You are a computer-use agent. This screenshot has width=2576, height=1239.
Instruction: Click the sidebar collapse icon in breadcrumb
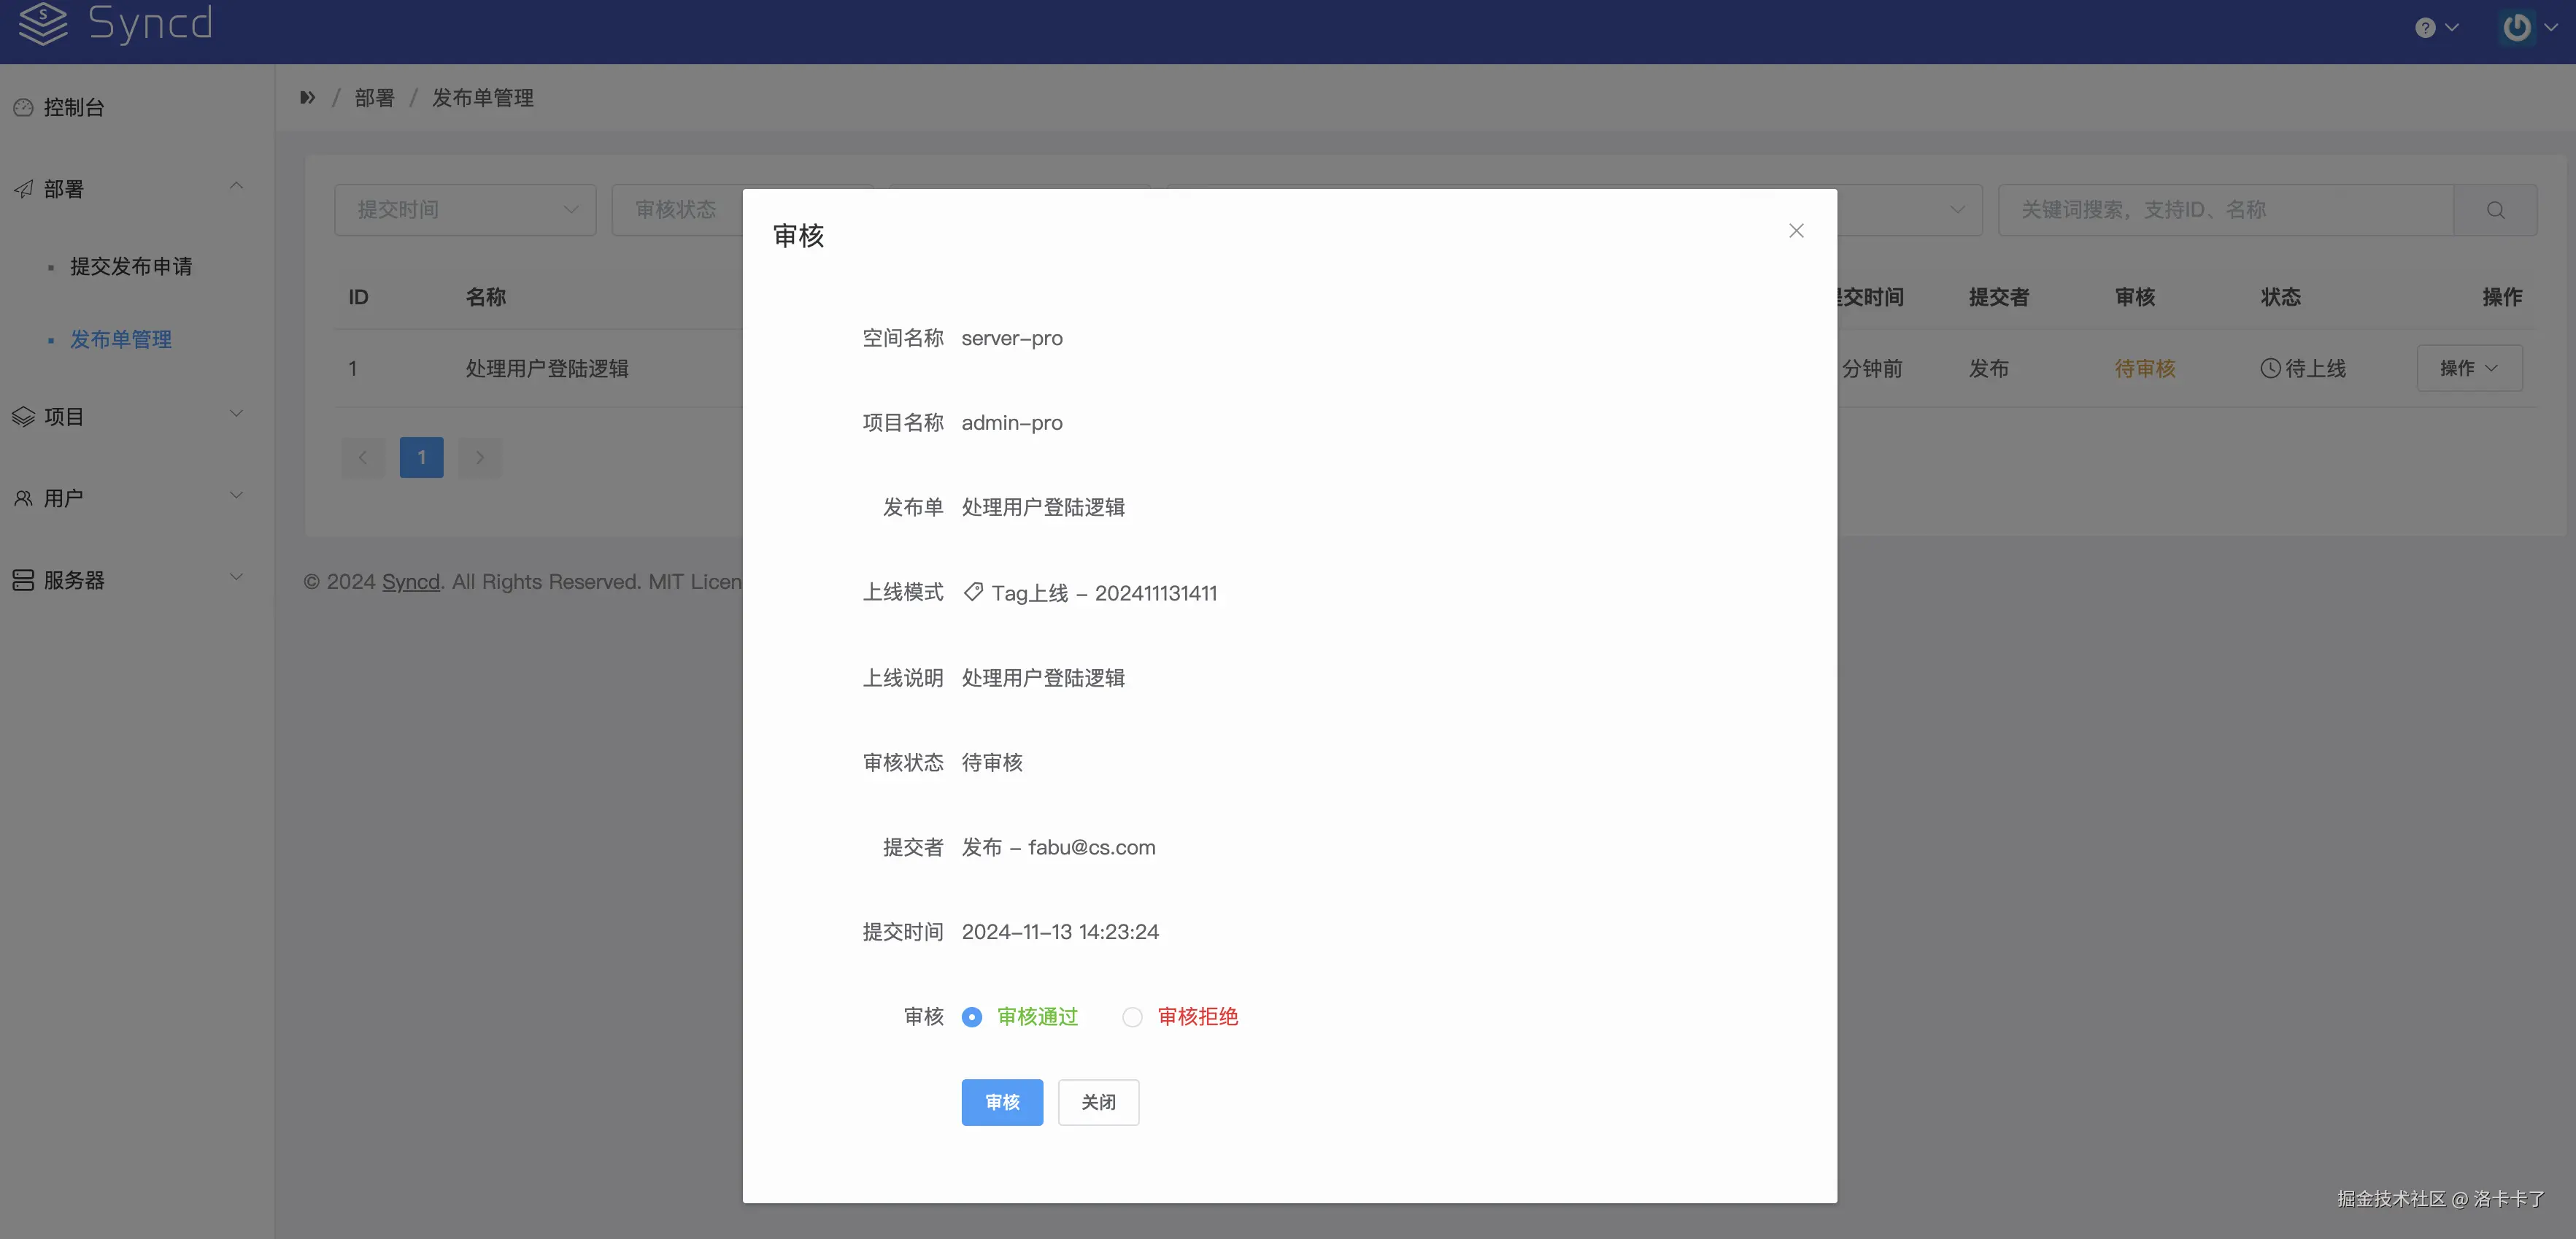click(x=307, y=98)
